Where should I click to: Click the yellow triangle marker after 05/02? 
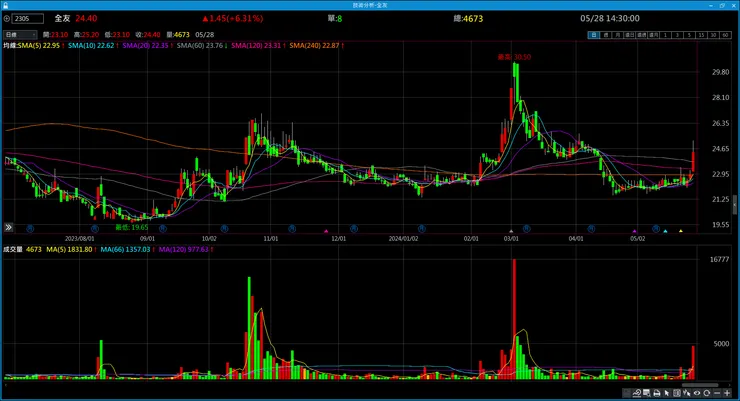tap(681, 231)
